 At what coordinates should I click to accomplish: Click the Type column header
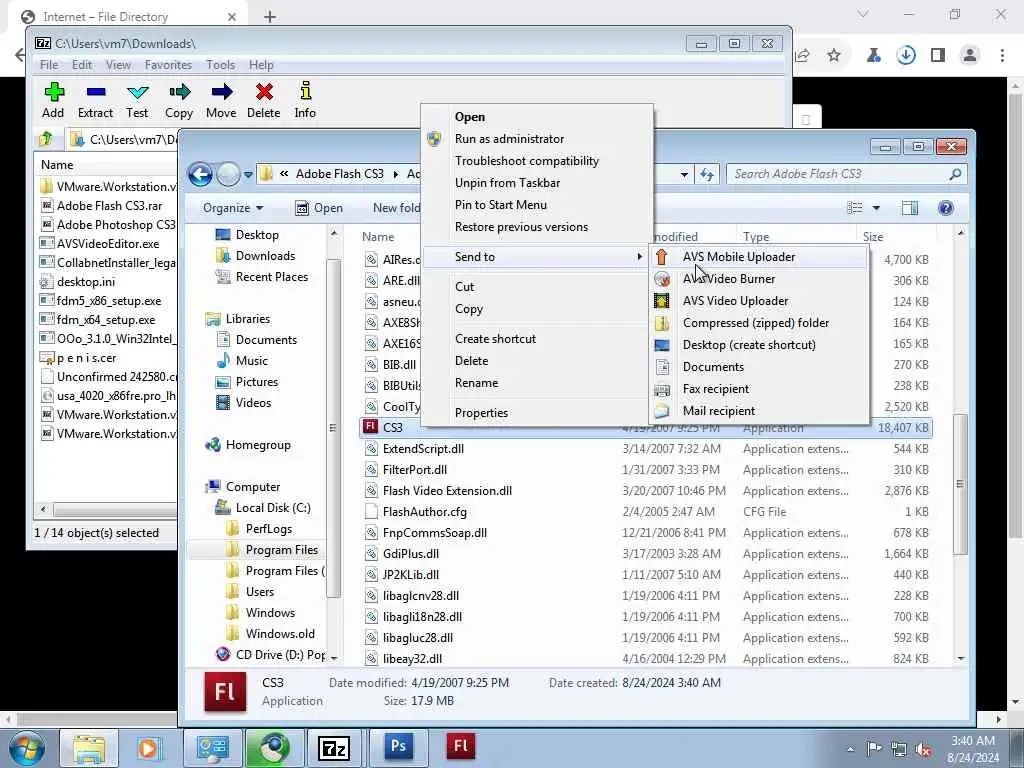click(795, 236)
